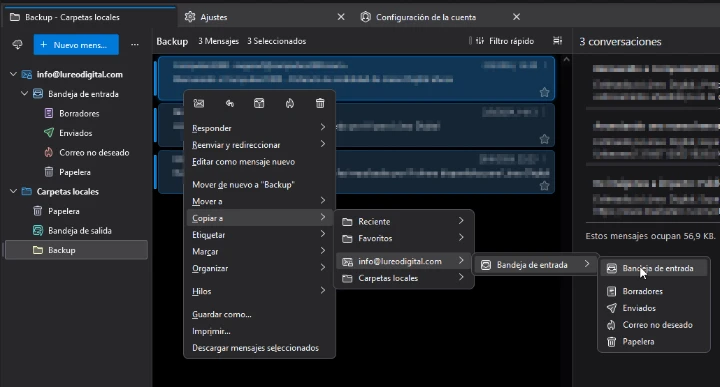Open message list display options icon
720x387 pixels.
click(x=557, y=41)
